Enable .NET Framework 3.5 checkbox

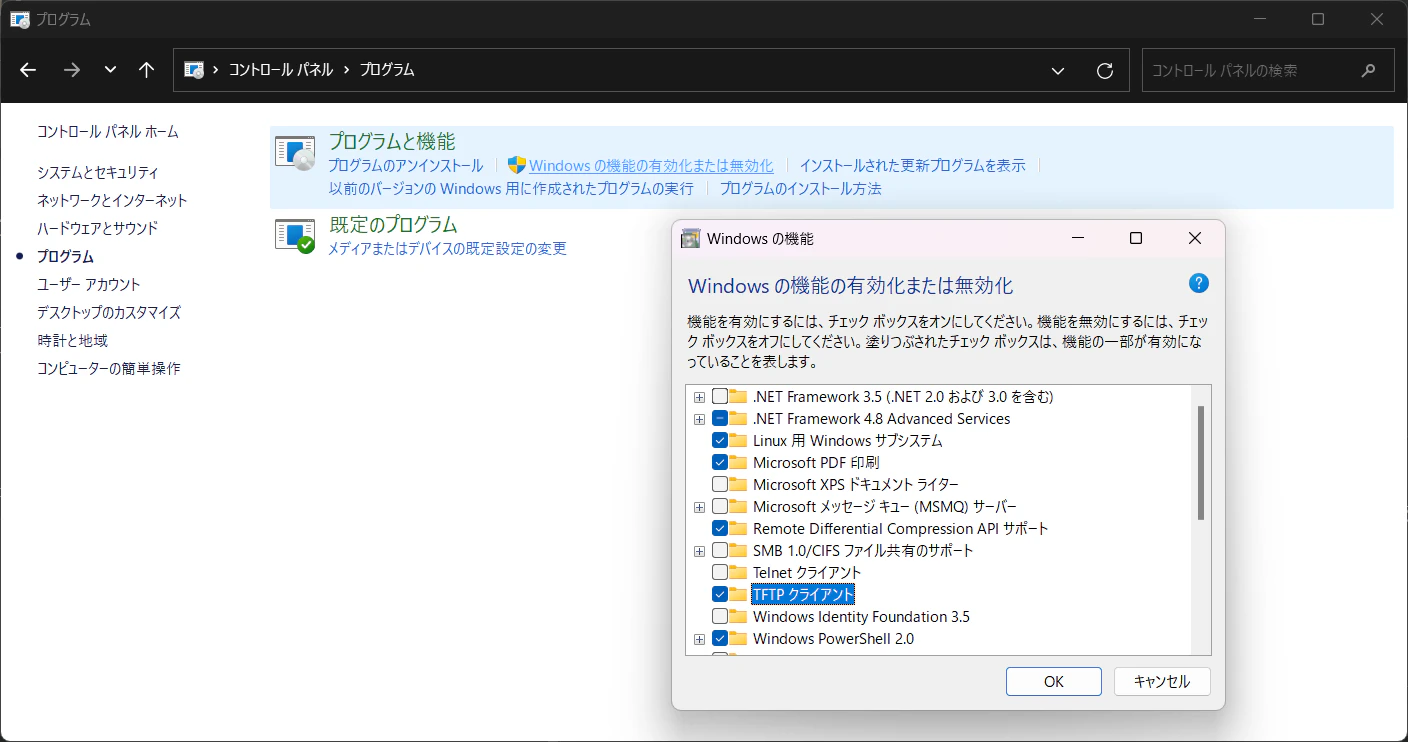coord(720,397)
